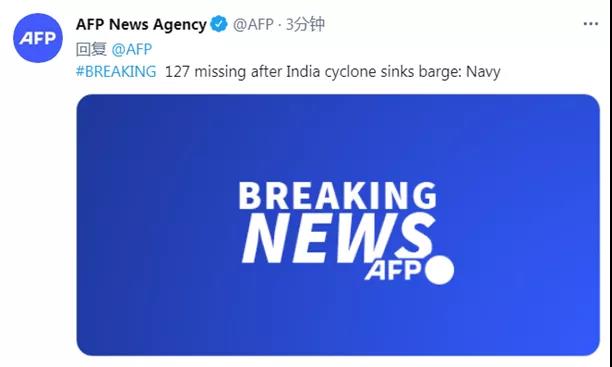Open the #BREAKING hashtag

point(116,72)
